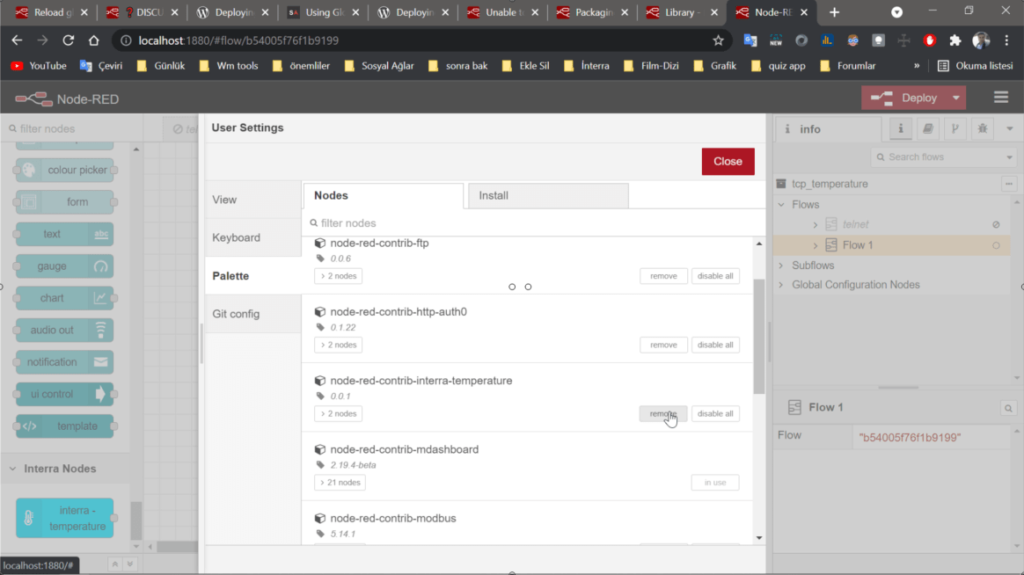Image resolution: width=1024 pixels, height=575 pixels.
Task: Disable all nodes of node-red-contrib-http-auth0
Action: pos(715,344)
